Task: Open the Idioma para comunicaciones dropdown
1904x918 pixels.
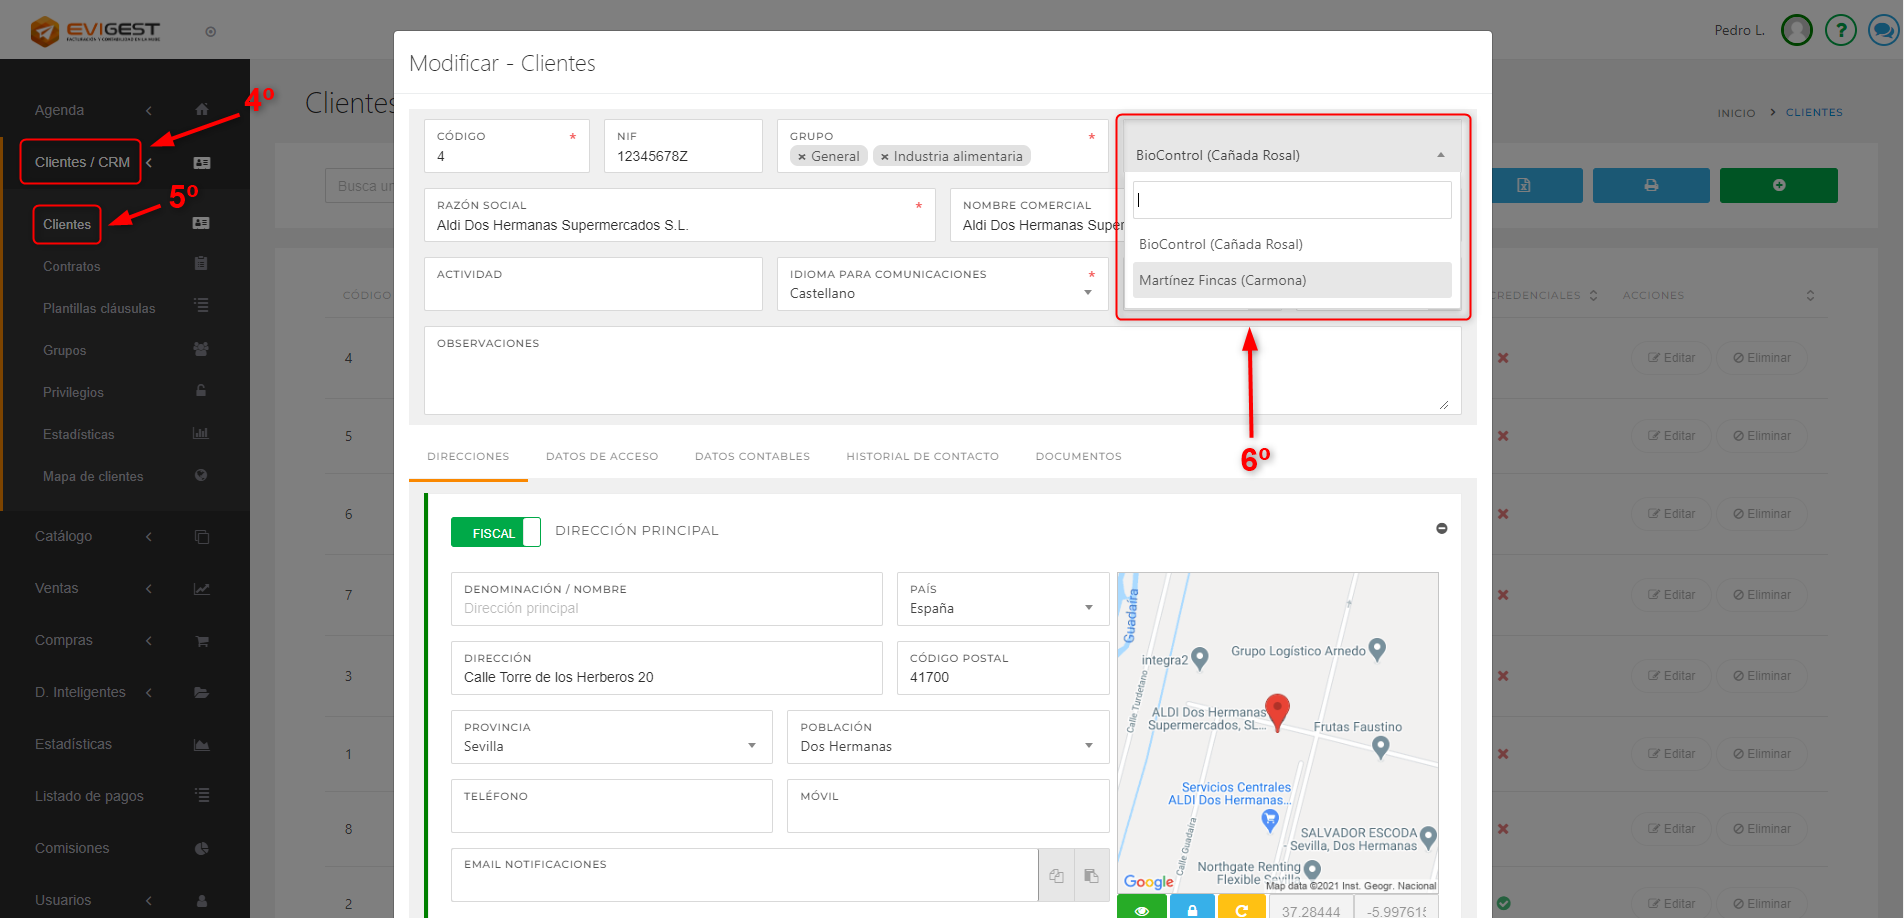Action: pos(941,293)
